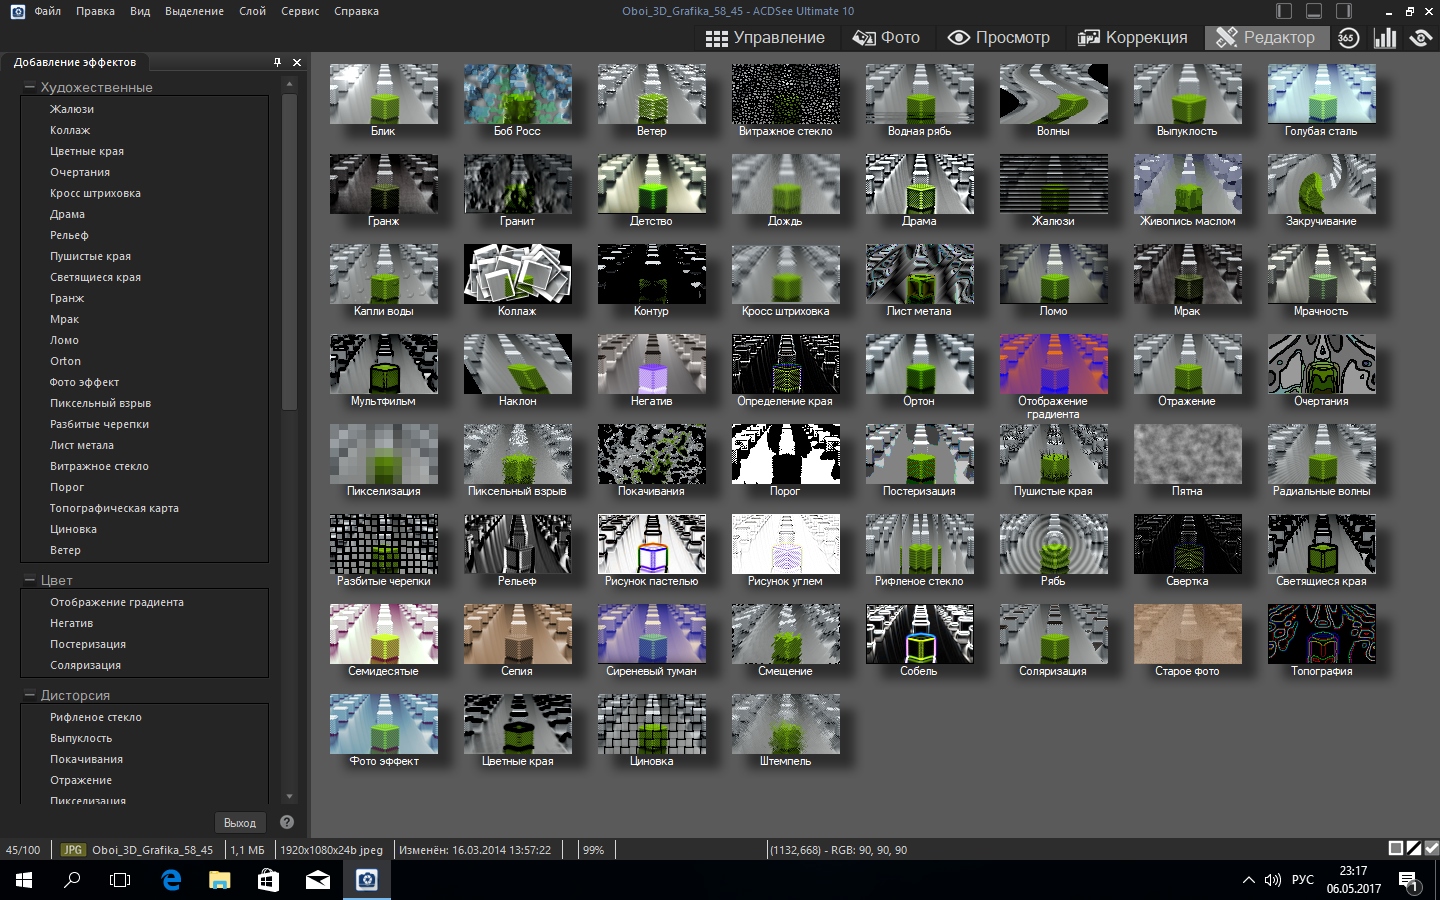Screen dimensions: 1440x900
Task: Launch Microsoft Edge from taskbar
Action: (x=171, y=880)
